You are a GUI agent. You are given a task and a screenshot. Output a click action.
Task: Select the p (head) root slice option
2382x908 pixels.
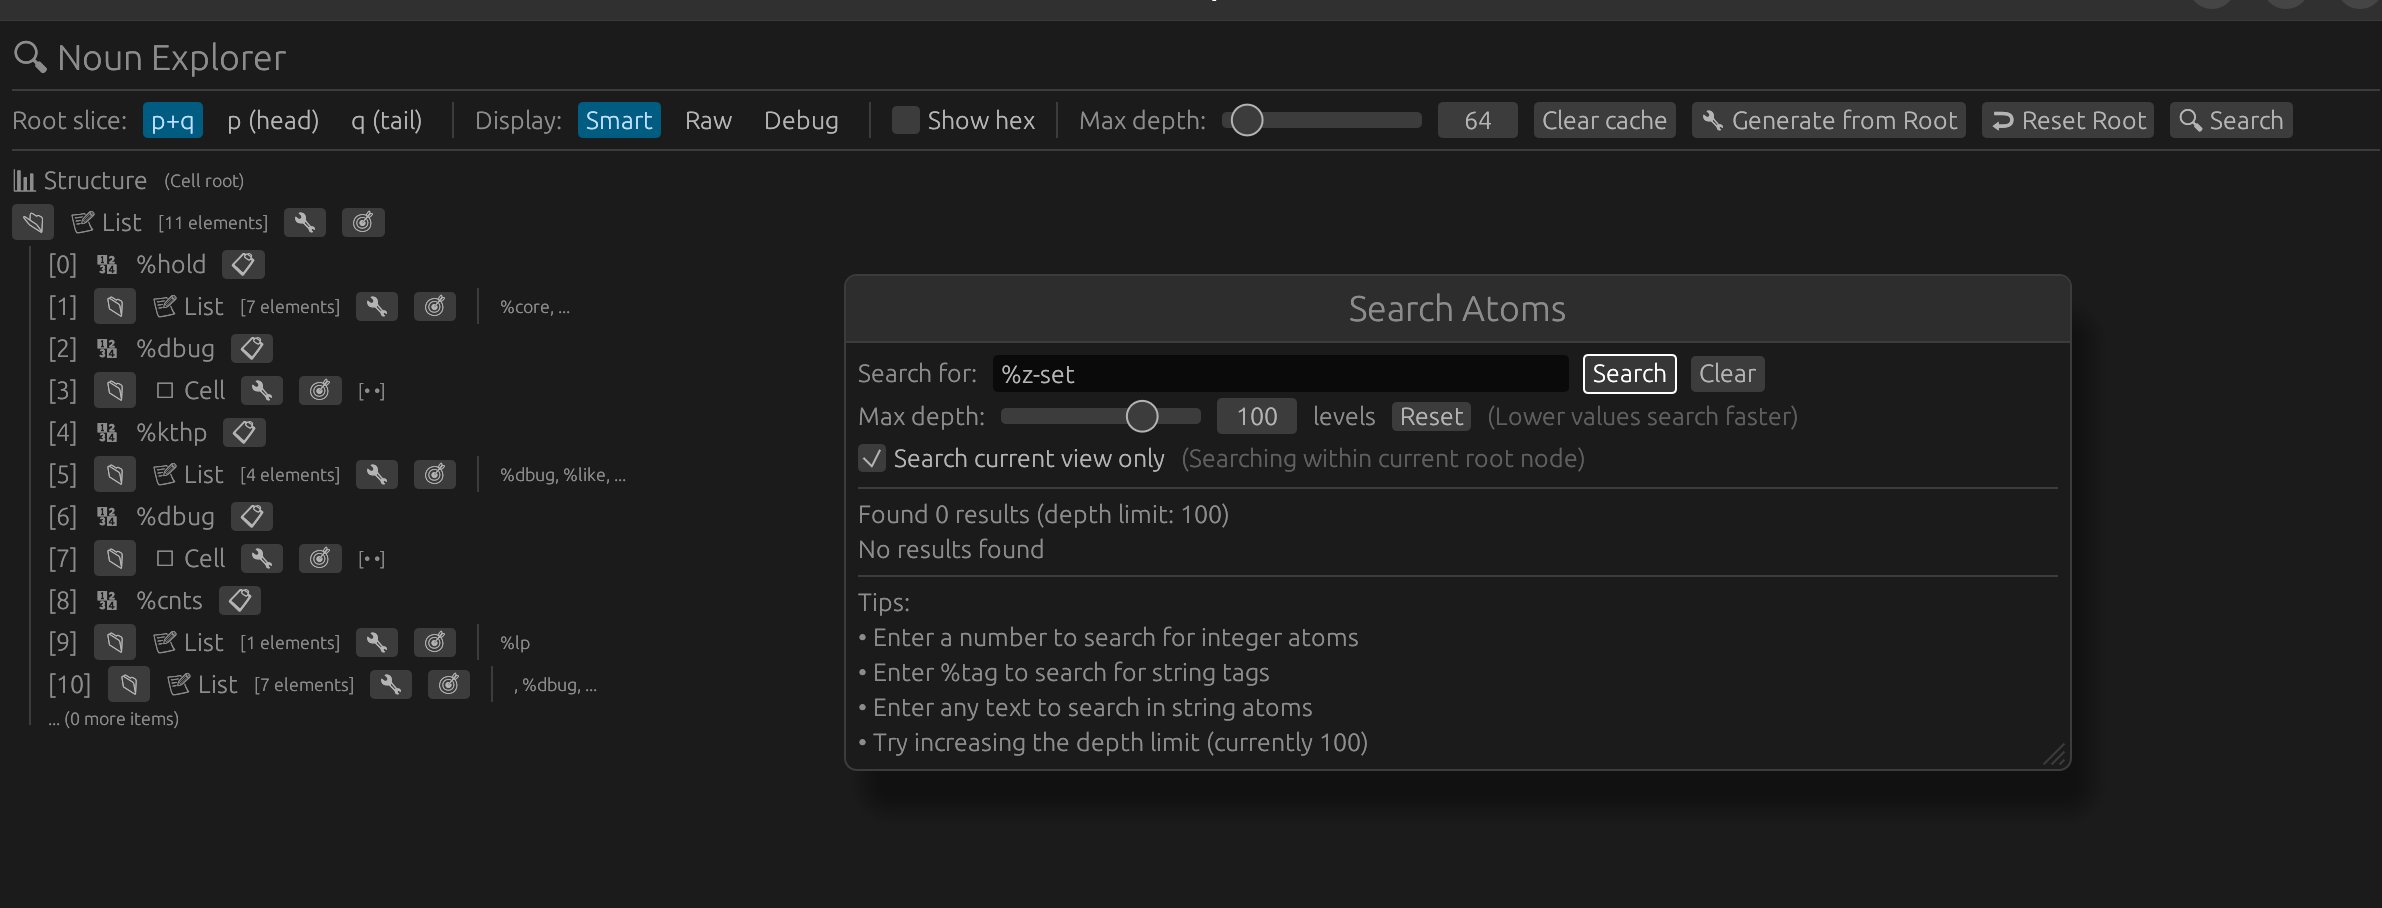272,121
